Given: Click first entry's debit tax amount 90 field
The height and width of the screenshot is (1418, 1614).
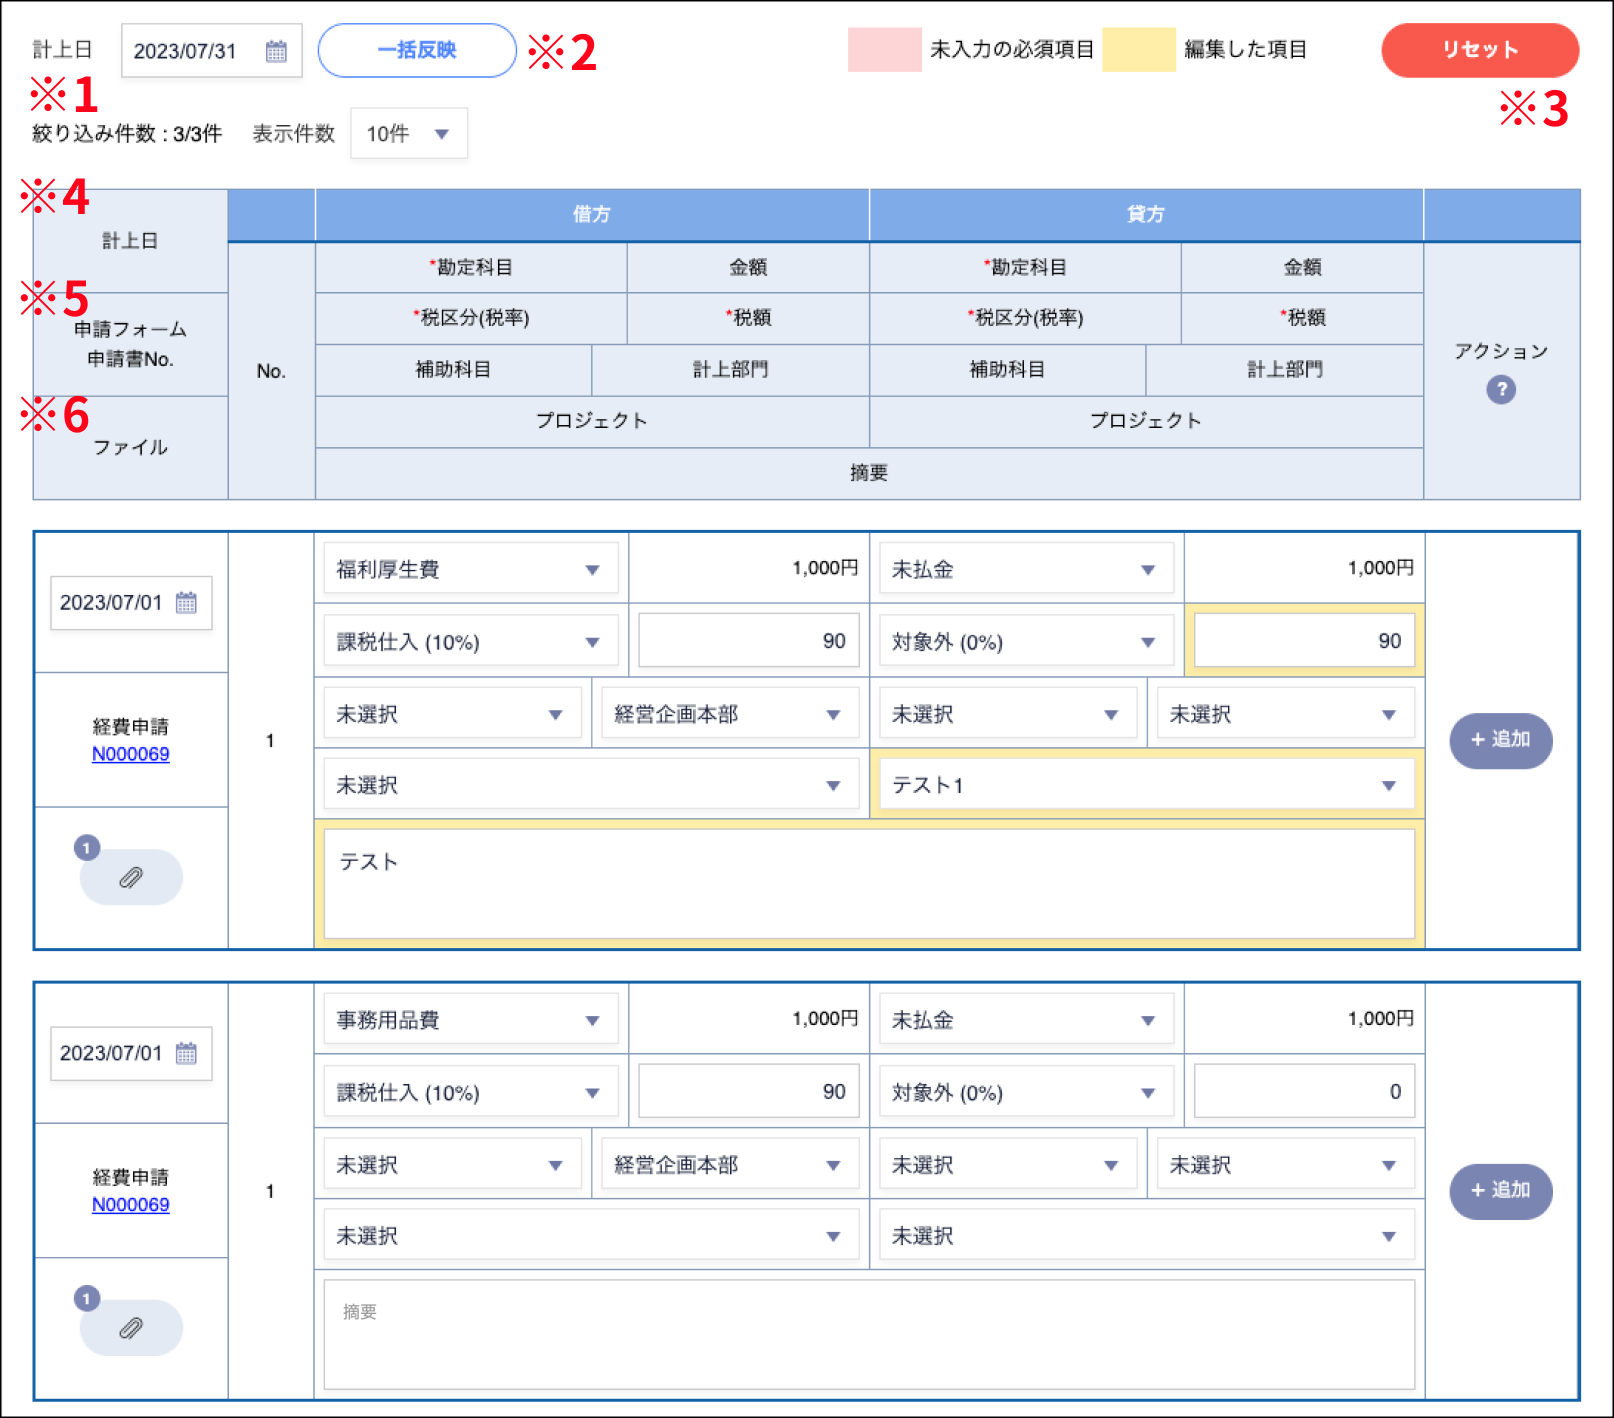Looking at the screenshot, I should point(749,641).
